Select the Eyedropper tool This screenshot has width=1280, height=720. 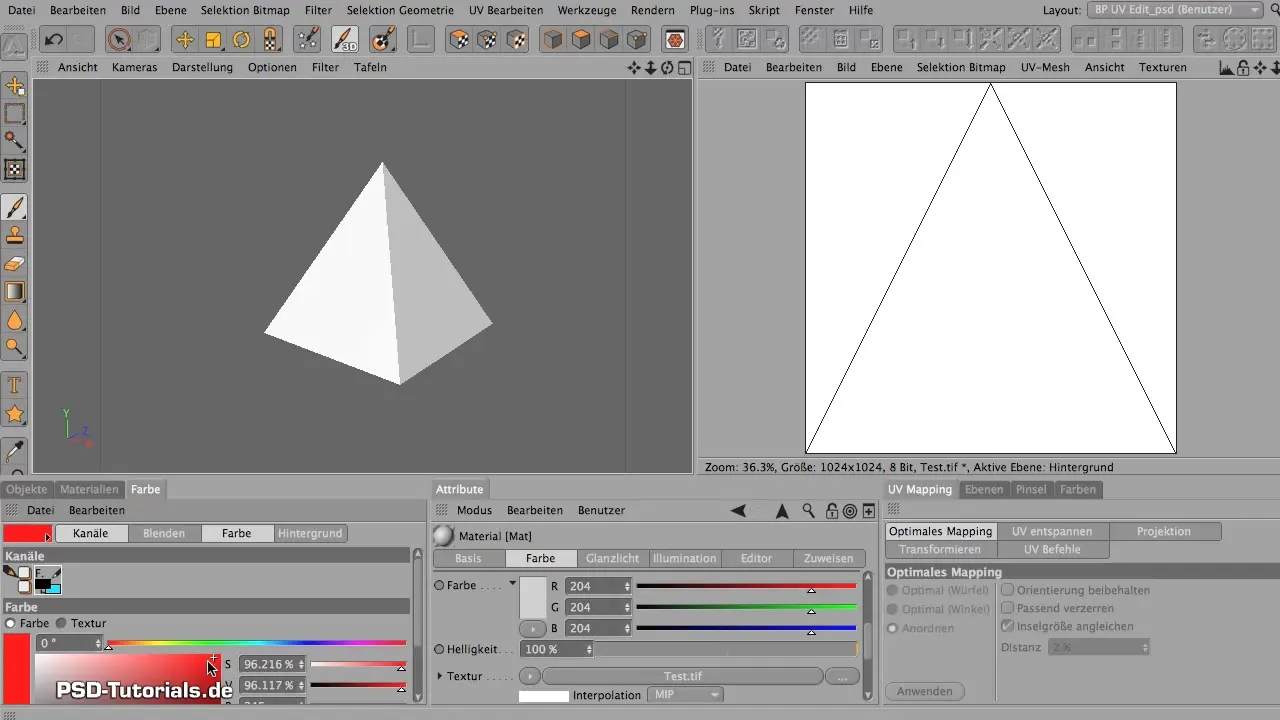coord(15,450)
